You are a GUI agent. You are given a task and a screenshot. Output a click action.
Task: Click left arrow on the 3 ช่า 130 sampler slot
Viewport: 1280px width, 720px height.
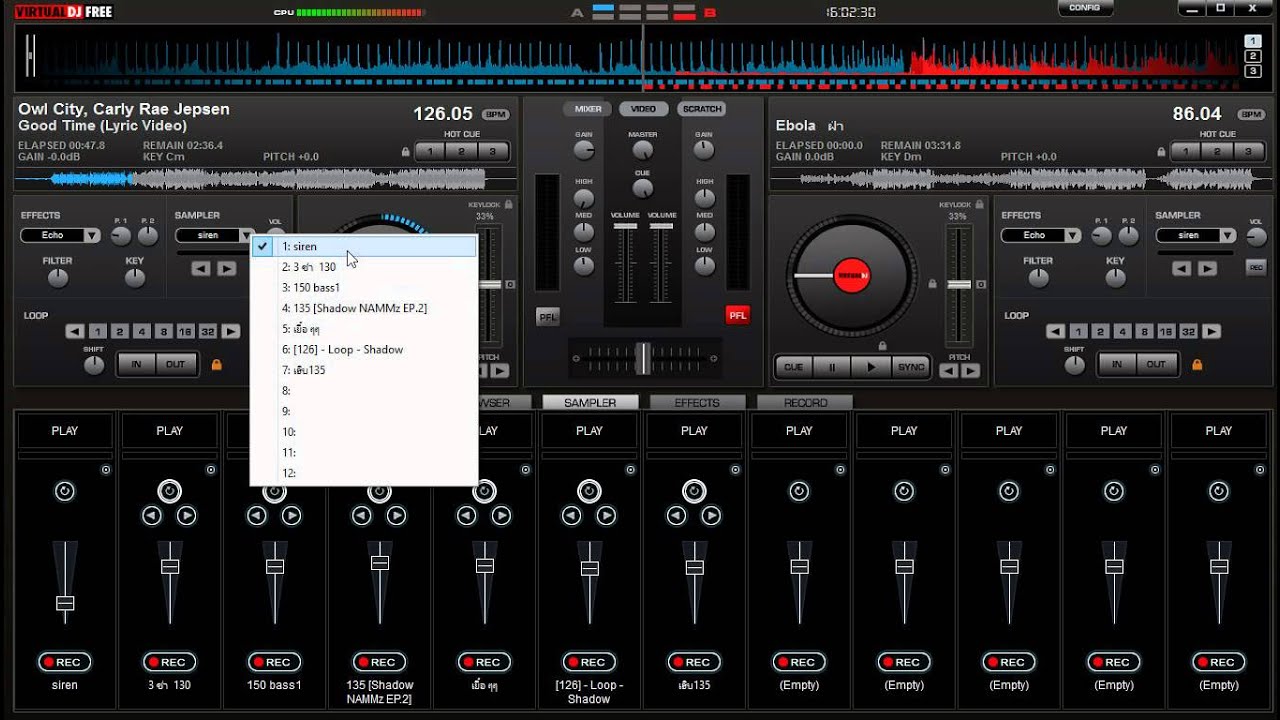(152, 516)
